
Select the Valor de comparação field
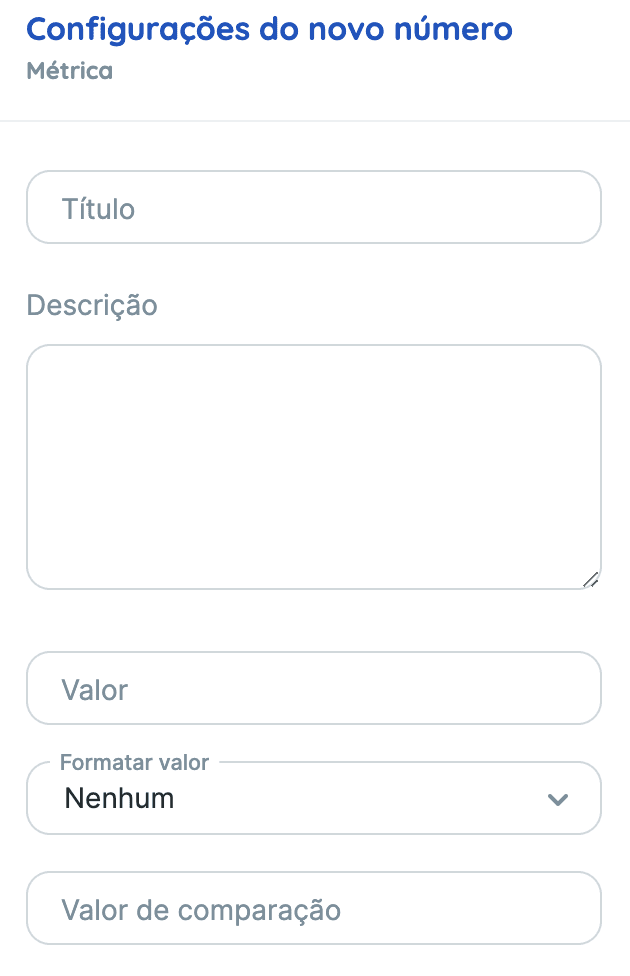[x=314, y=908]
